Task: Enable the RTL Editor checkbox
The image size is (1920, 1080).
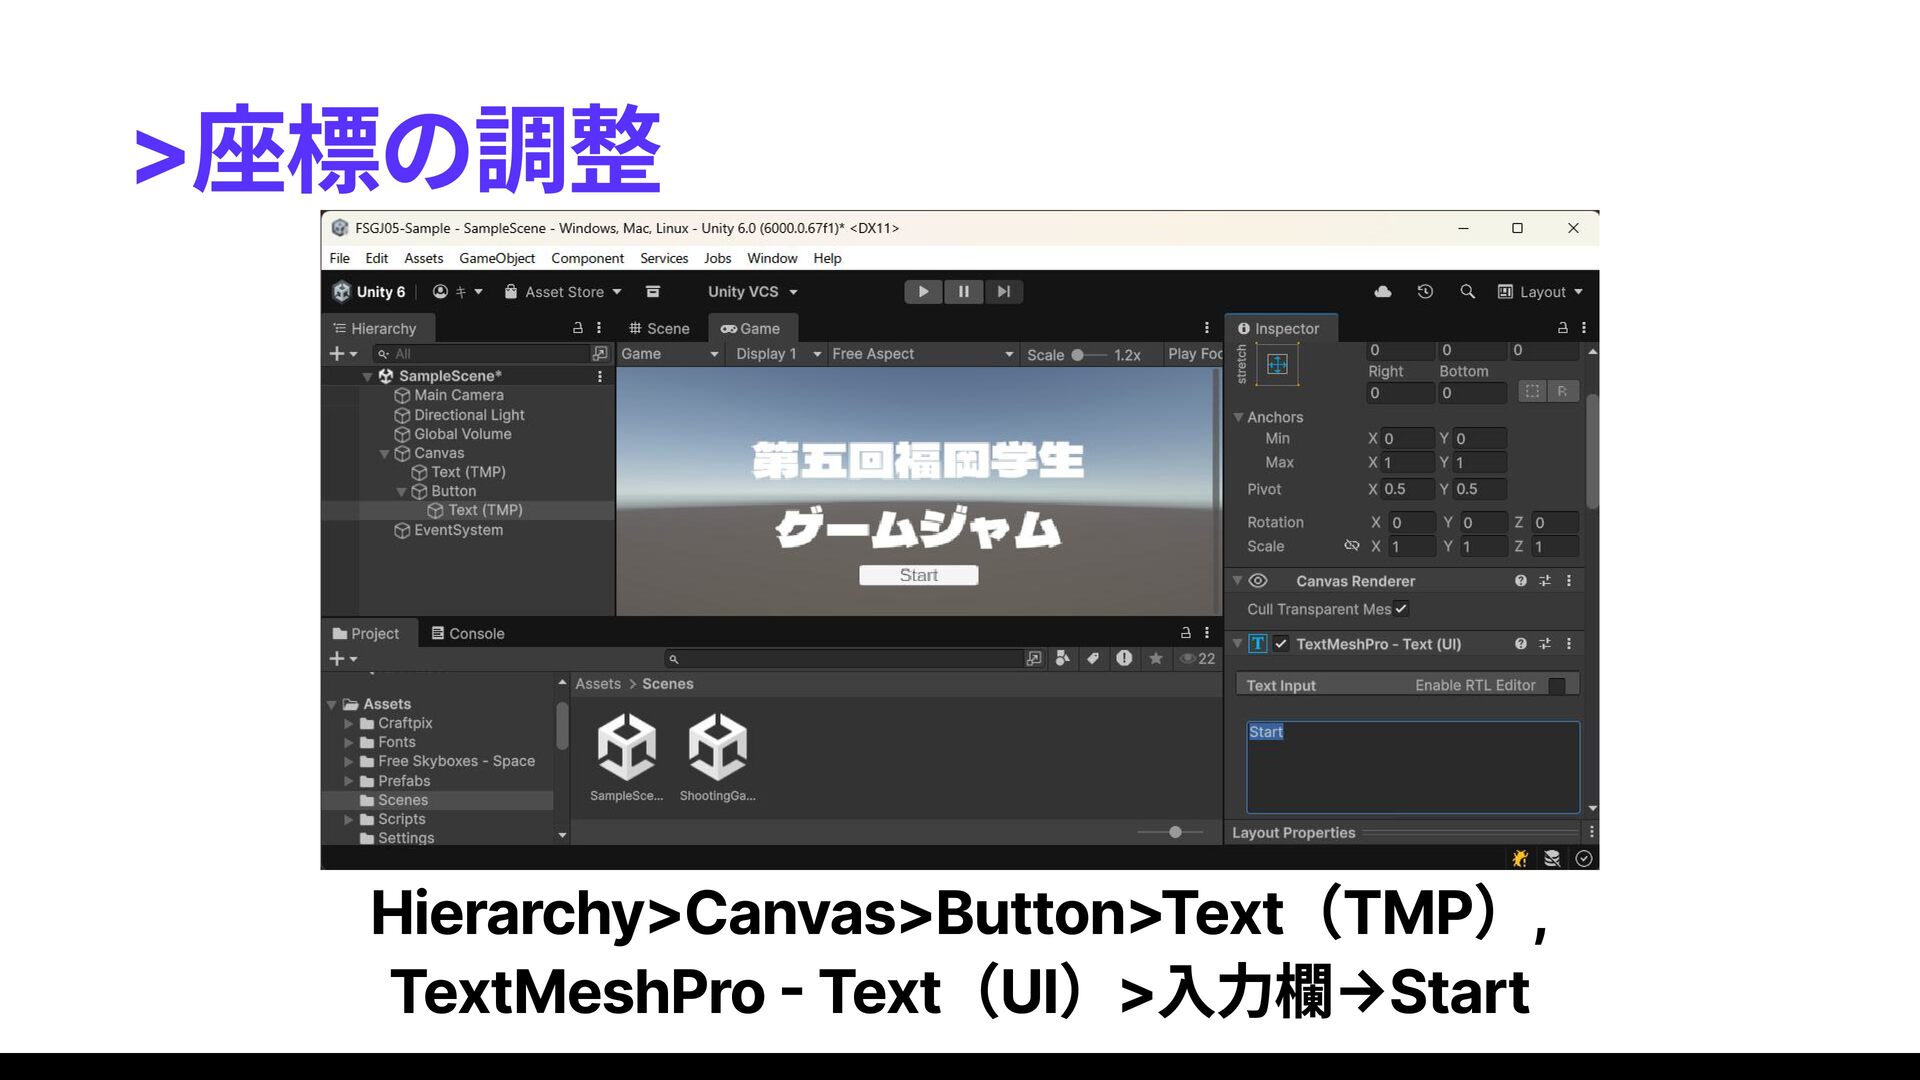Action: (1556, 686)
